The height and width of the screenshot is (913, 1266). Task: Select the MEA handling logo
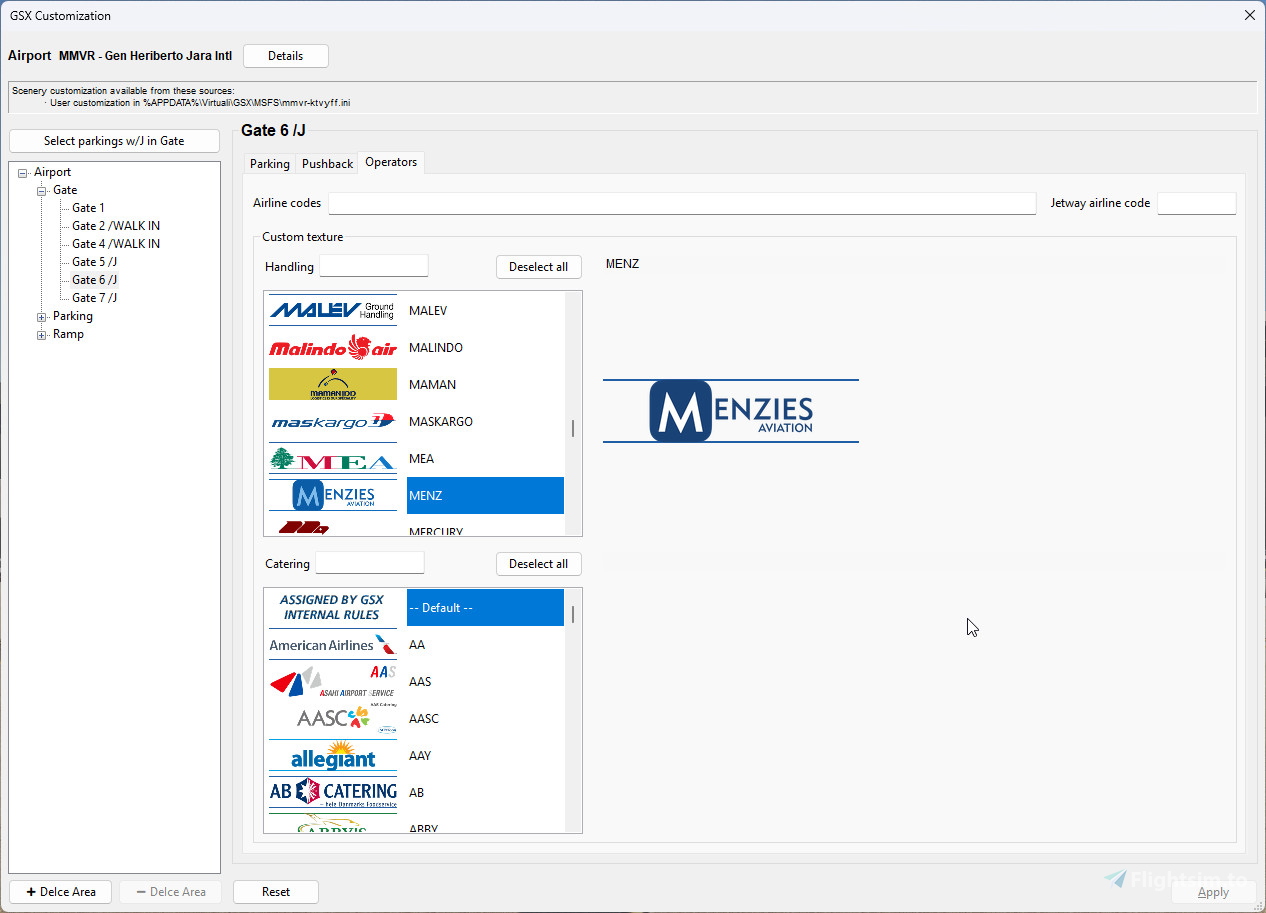pyautogui.click(x=333, y=459)
